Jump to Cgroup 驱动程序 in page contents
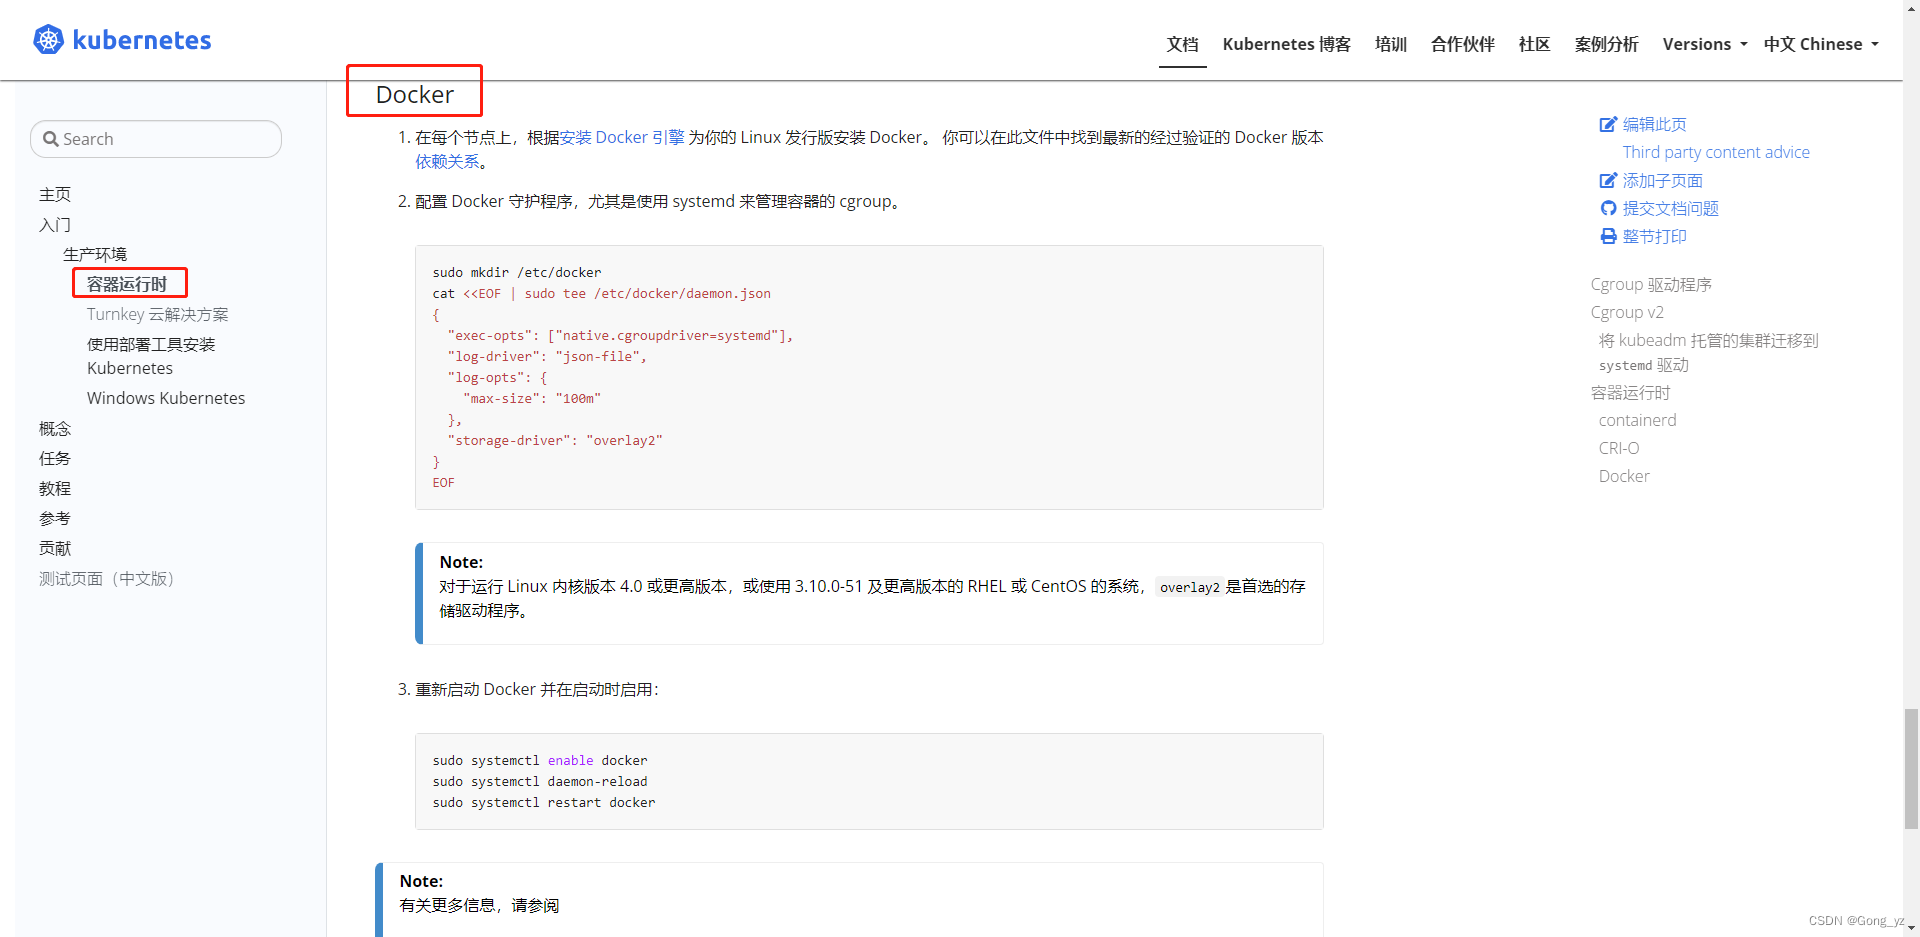 click(x=1651, y=284)
